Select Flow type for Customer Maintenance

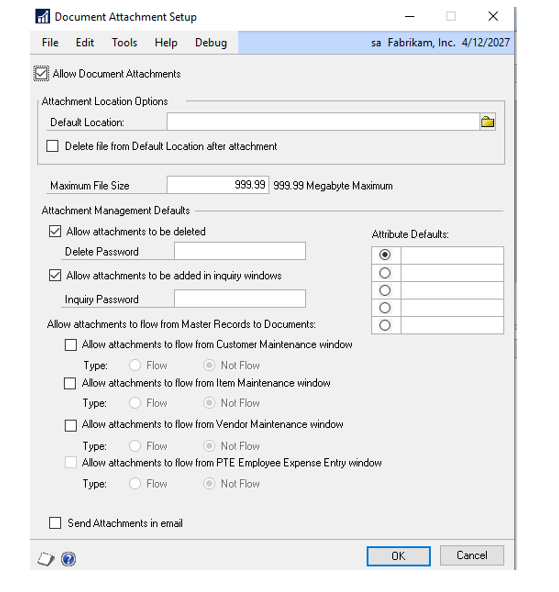click(135, 365)
